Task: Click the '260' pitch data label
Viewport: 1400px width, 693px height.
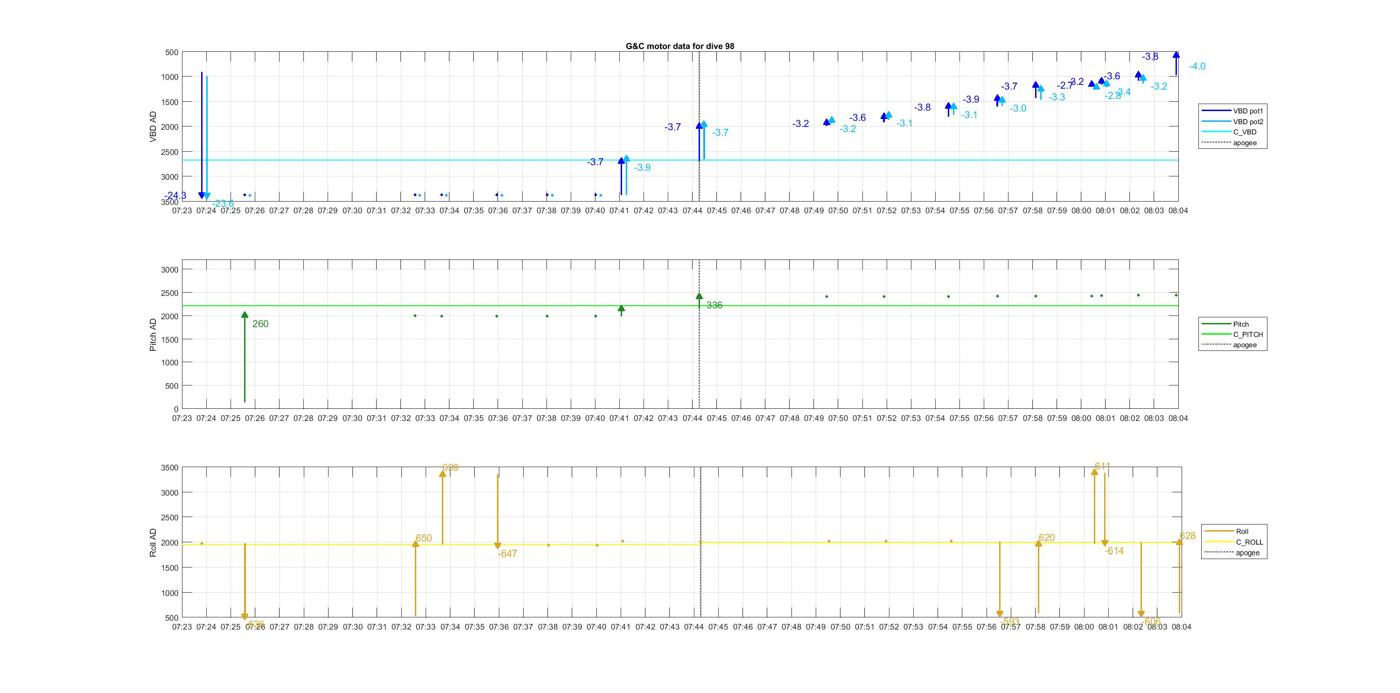Action: pos(260,324)
